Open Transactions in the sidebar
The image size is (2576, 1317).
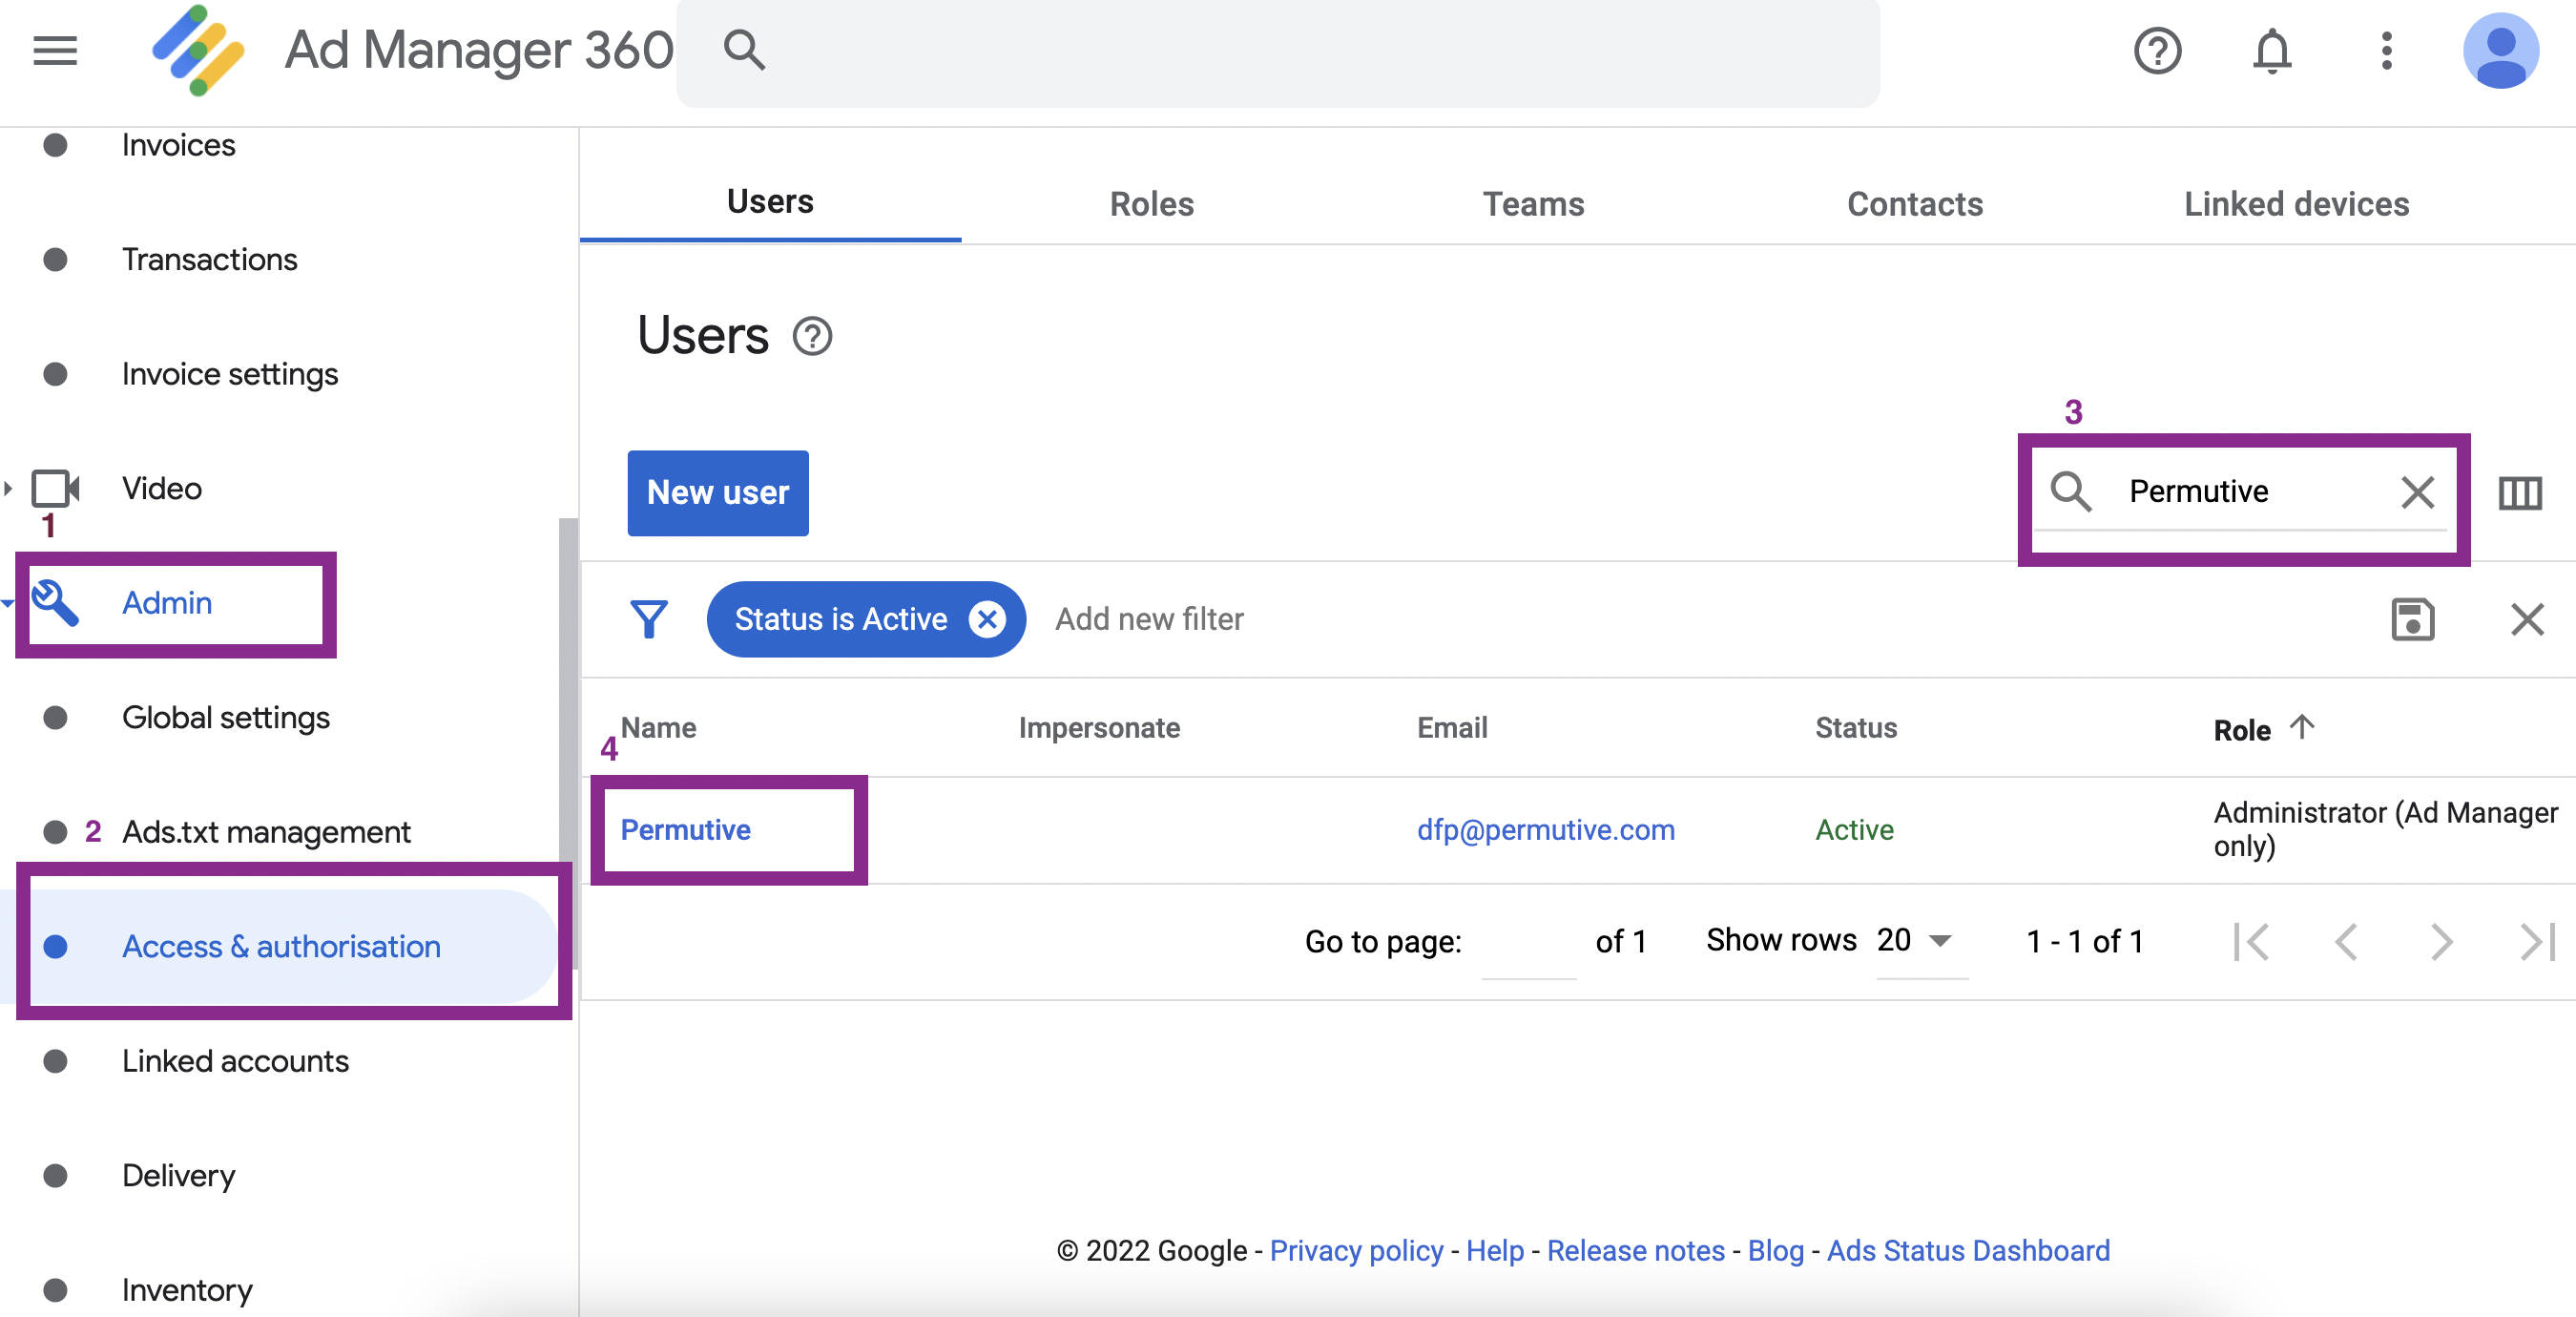point(209,260)
